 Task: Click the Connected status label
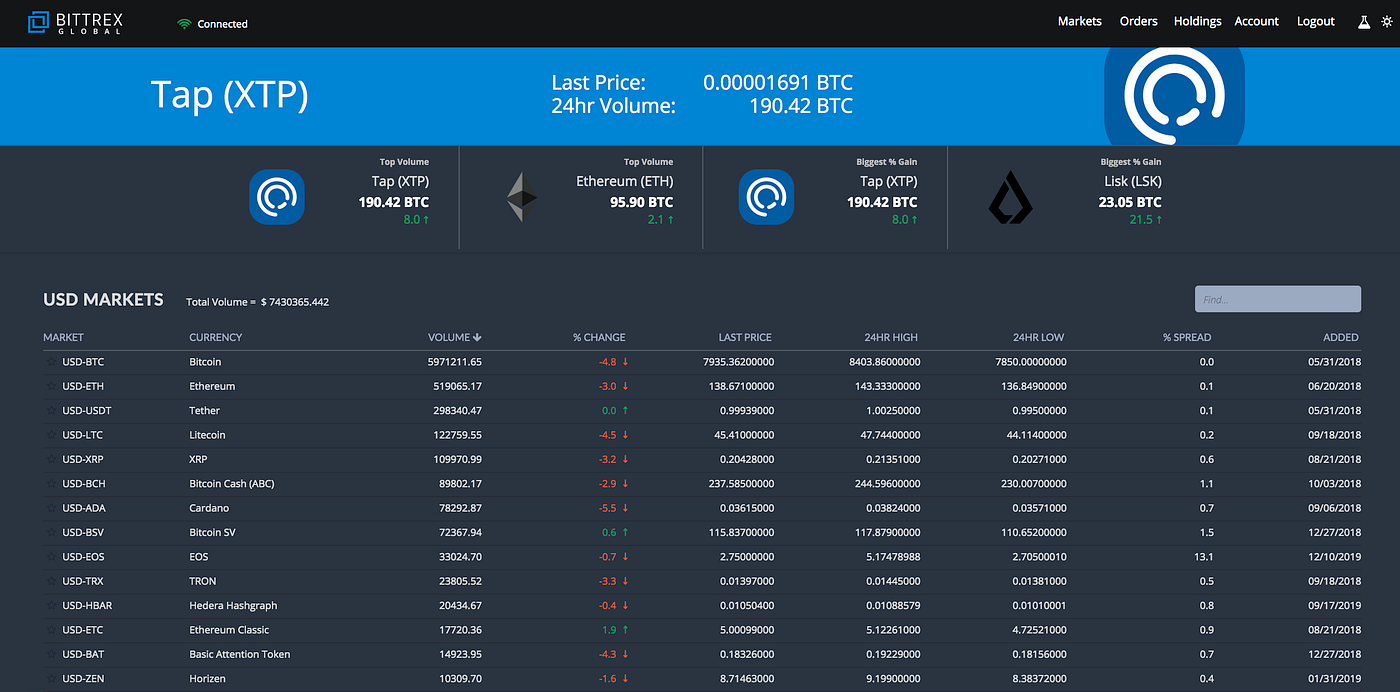(223, 24)
